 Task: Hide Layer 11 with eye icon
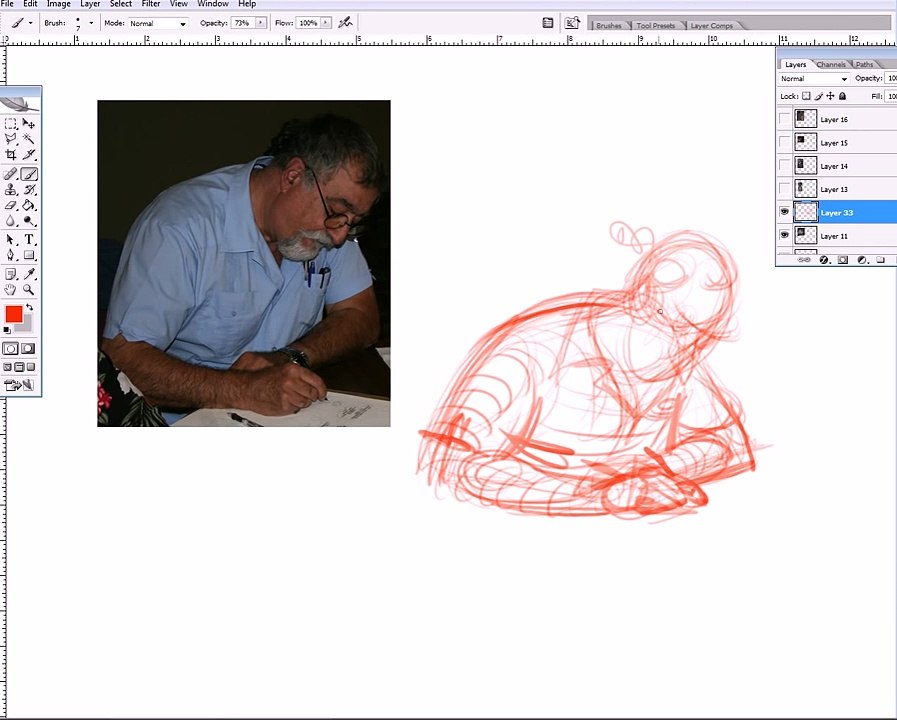[x=784, y=235]
